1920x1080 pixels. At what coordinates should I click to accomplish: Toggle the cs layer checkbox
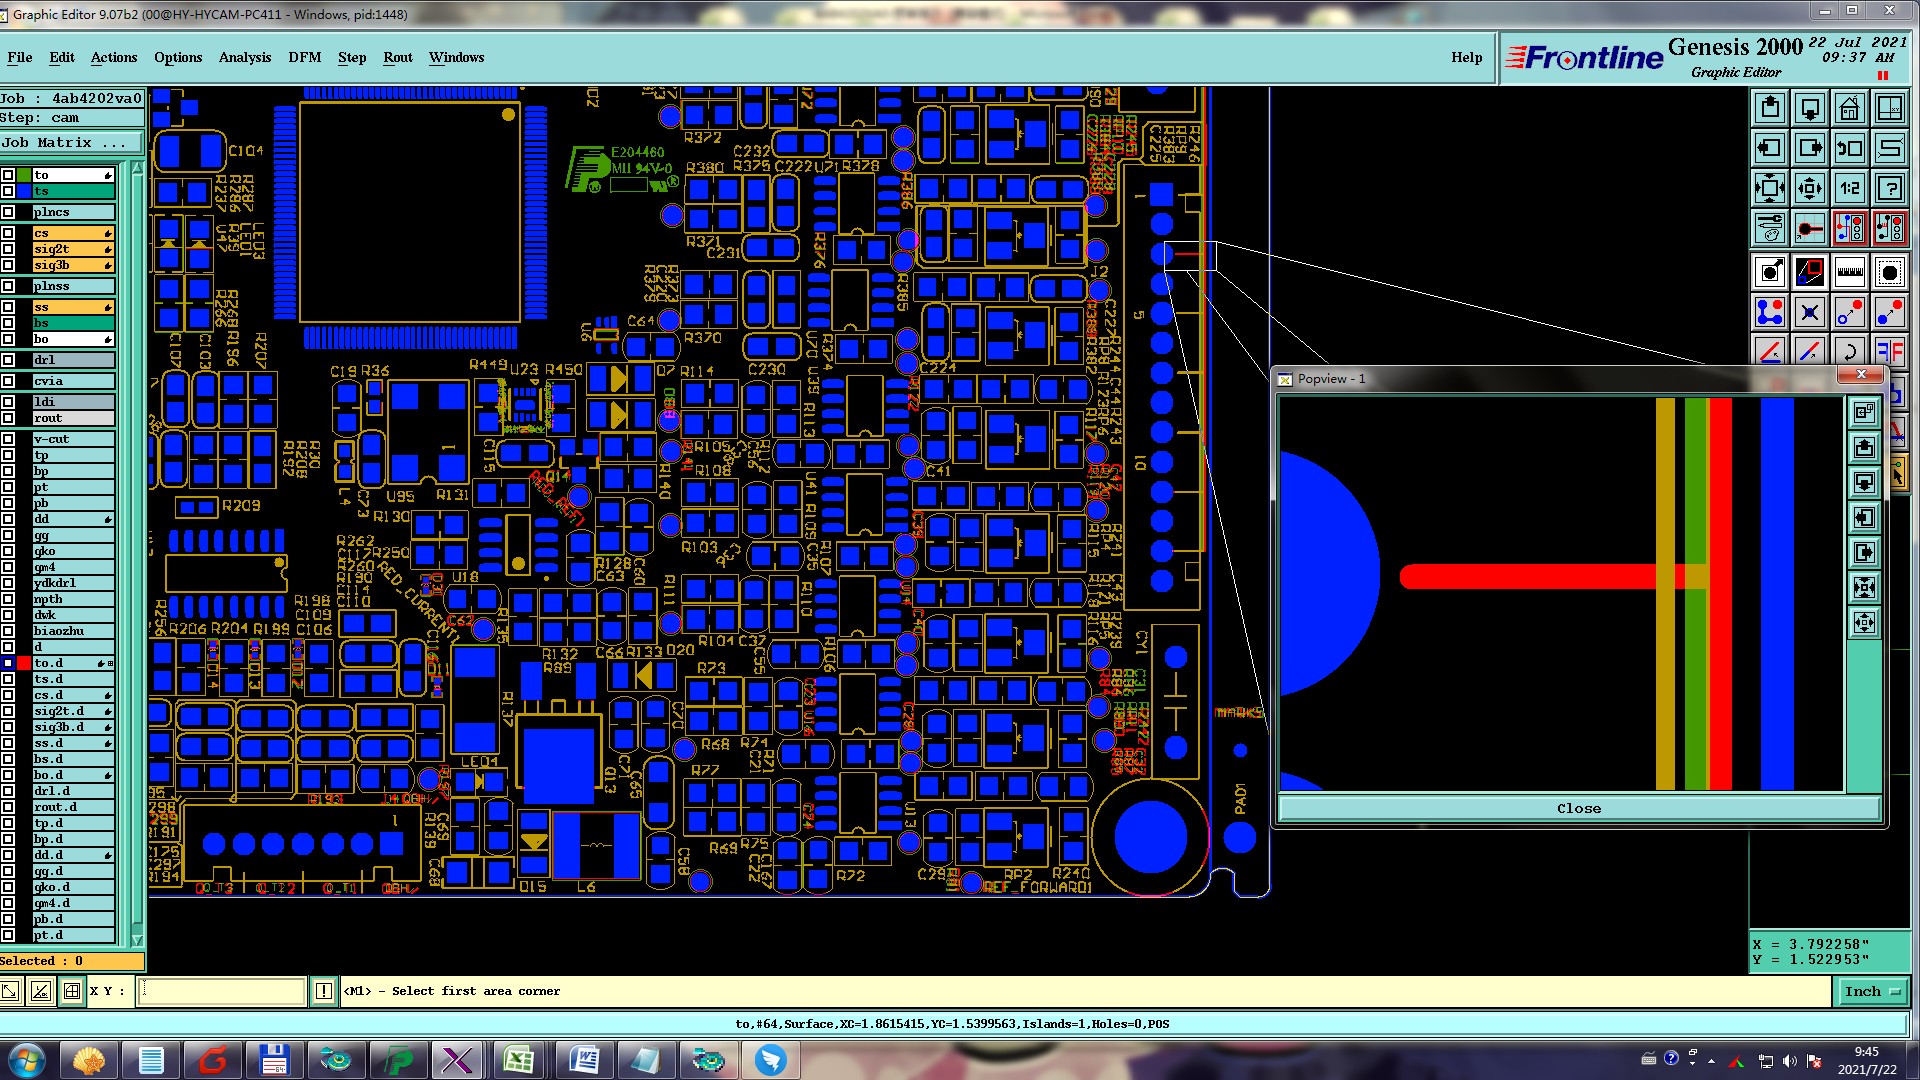pyautogui.click(x=8, y=233)
